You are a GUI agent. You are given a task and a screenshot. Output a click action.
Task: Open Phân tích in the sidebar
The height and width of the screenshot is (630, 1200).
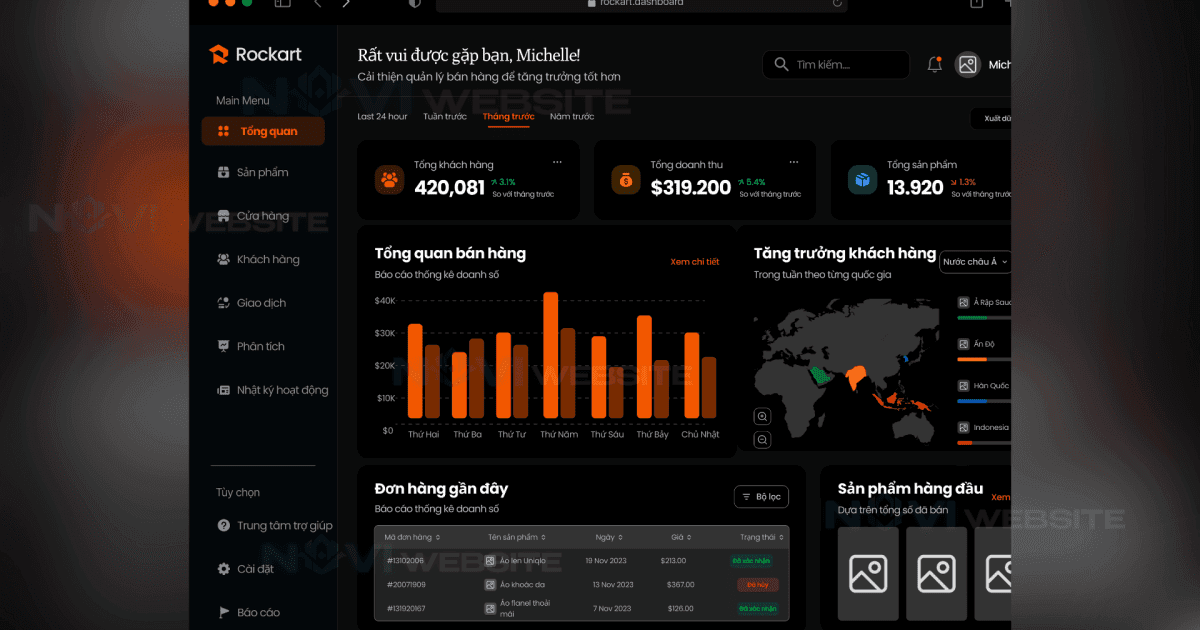(x=259, y=347)
